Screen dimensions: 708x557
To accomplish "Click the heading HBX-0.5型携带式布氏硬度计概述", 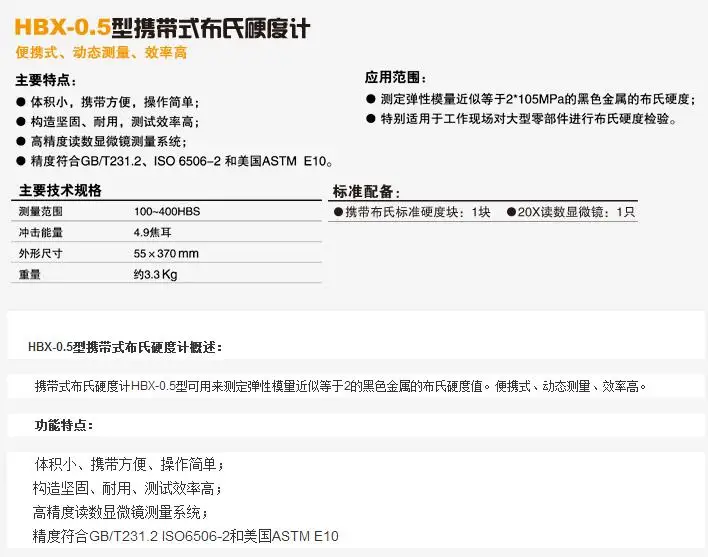I will (125, 347).
